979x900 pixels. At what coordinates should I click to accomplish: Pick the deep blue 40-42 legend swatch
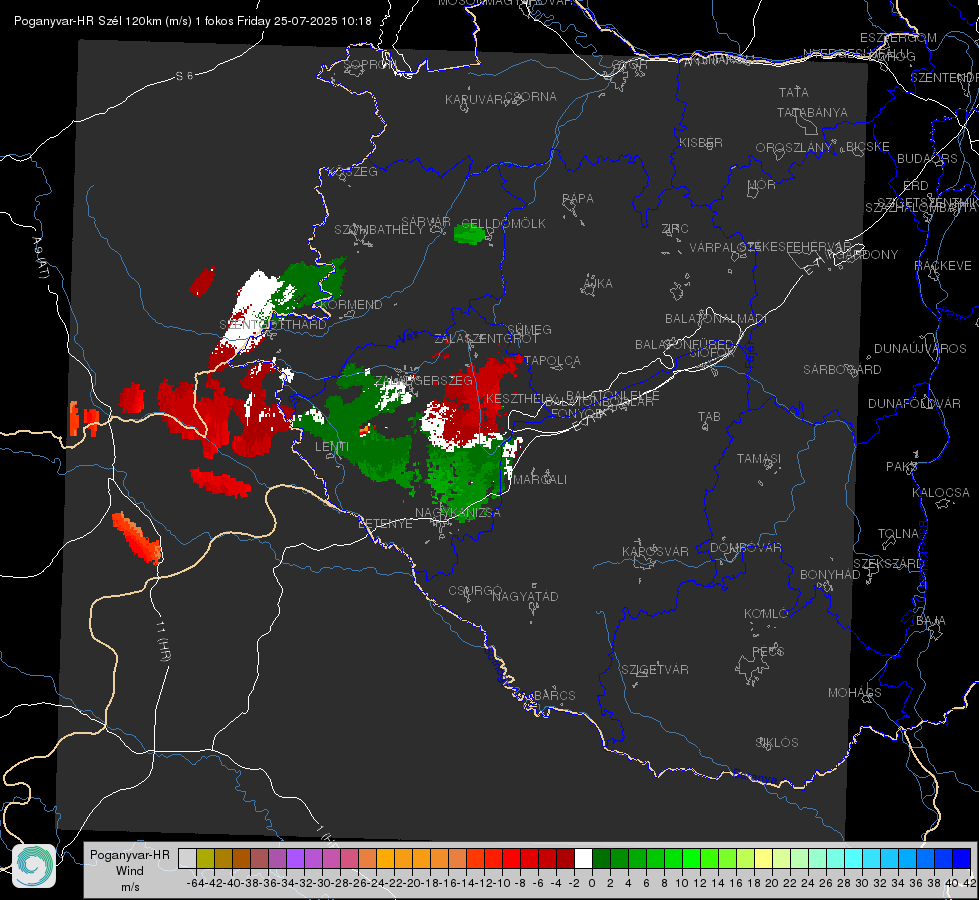tap(962, 858)
